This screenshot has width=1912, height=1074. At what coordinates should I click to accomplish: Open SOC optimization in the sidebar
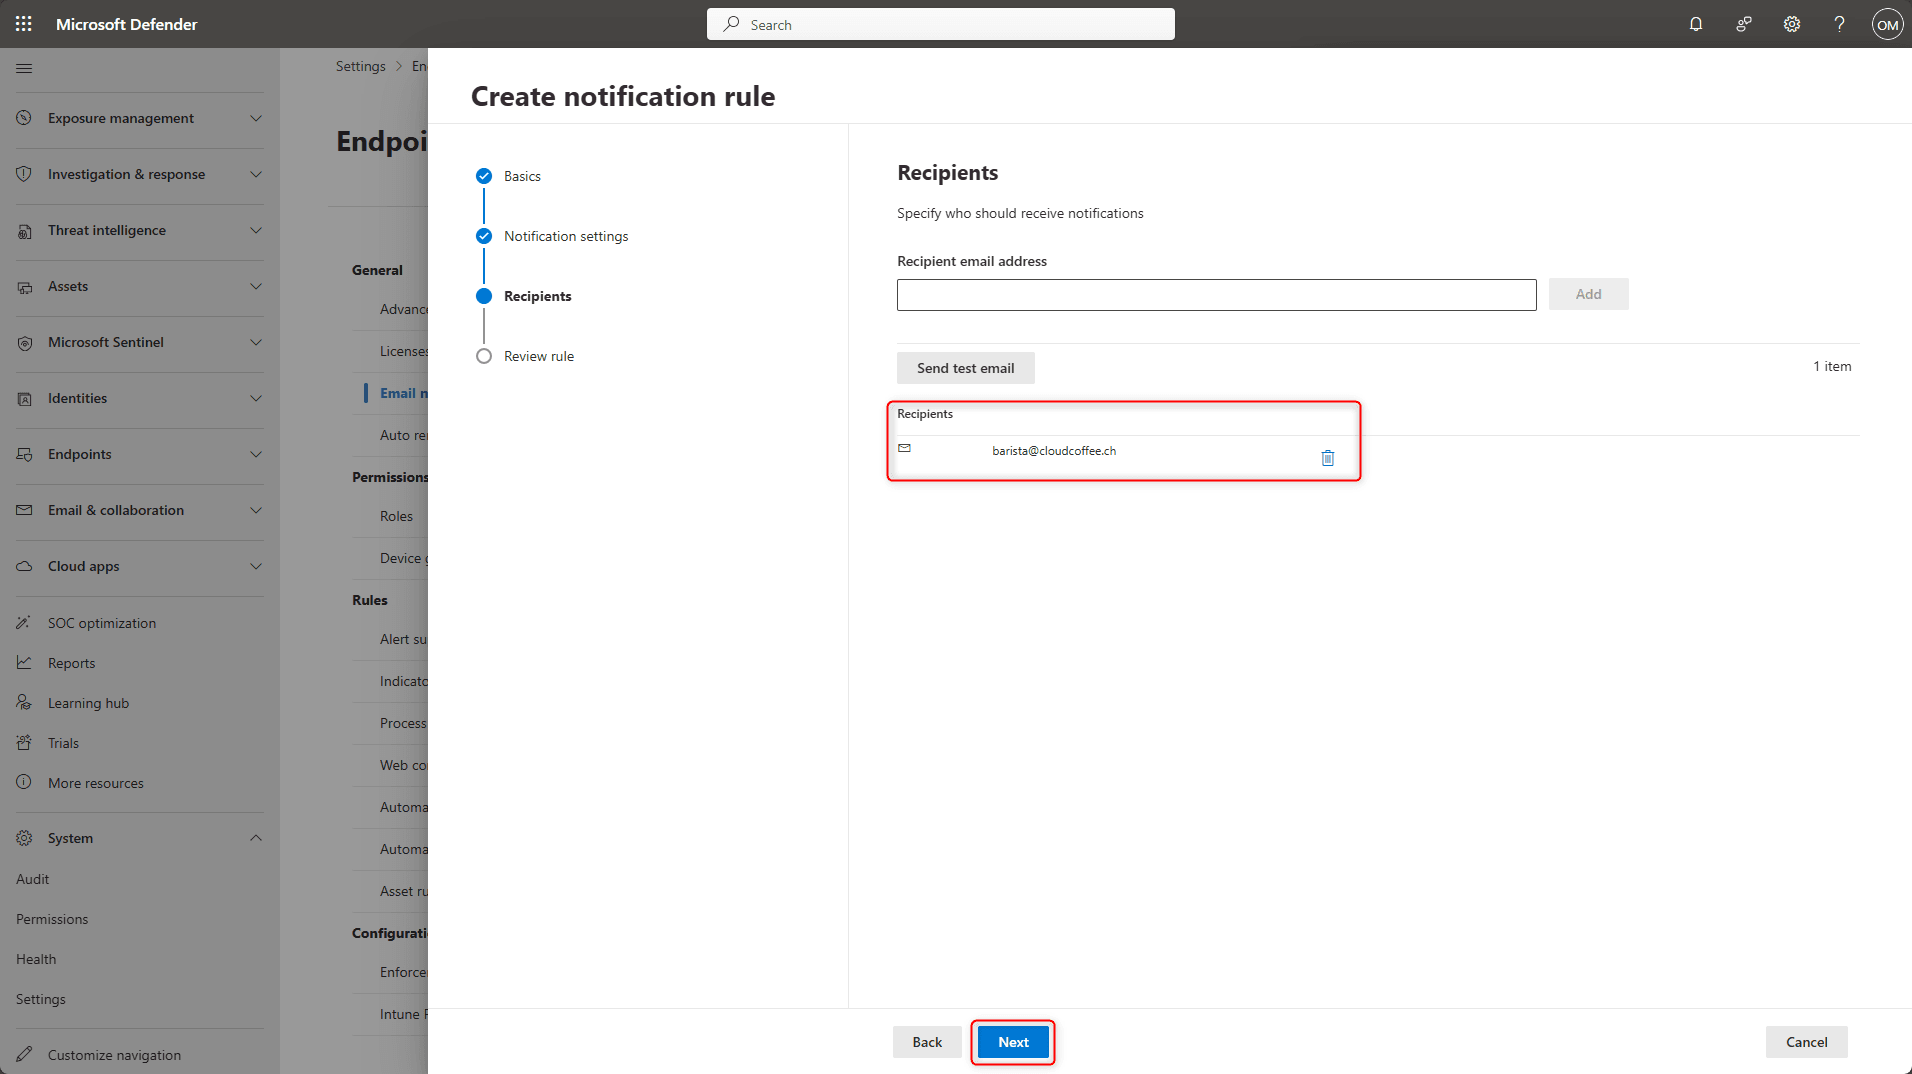pyautogui.click(x=101, y=623)
